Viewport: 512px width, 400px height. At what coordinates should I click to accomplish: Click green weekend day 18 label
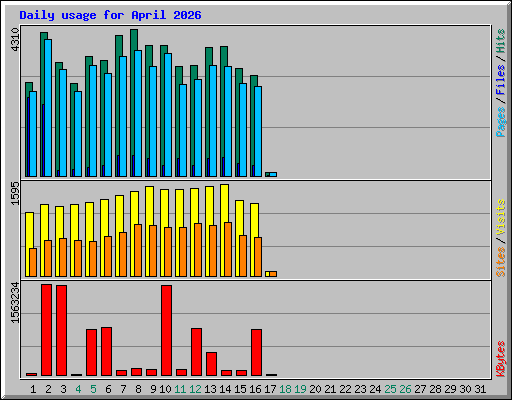pos(285,389)
